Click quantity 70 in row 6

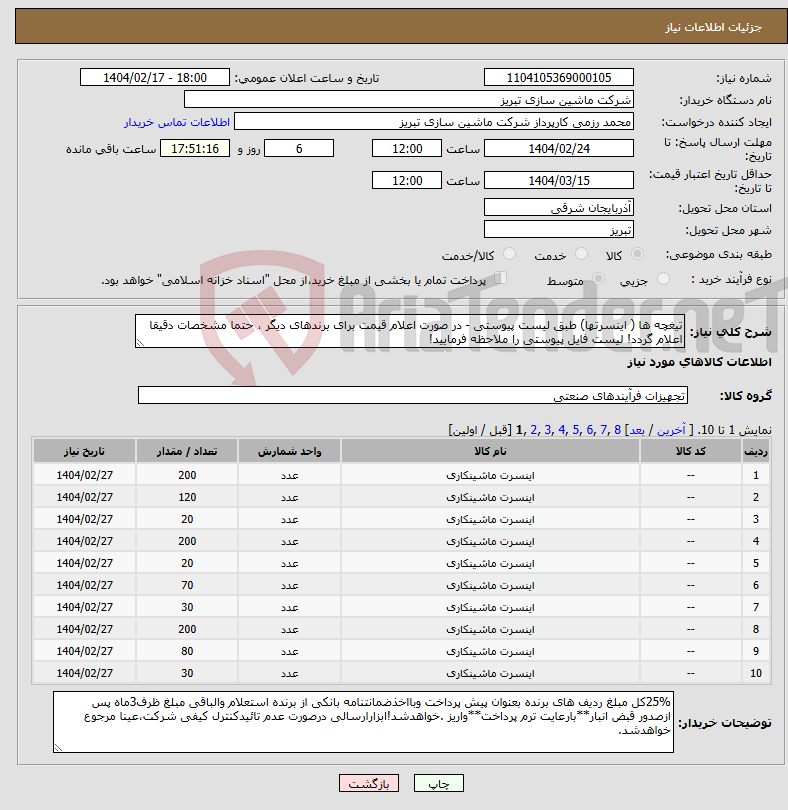tap(187, 585)
